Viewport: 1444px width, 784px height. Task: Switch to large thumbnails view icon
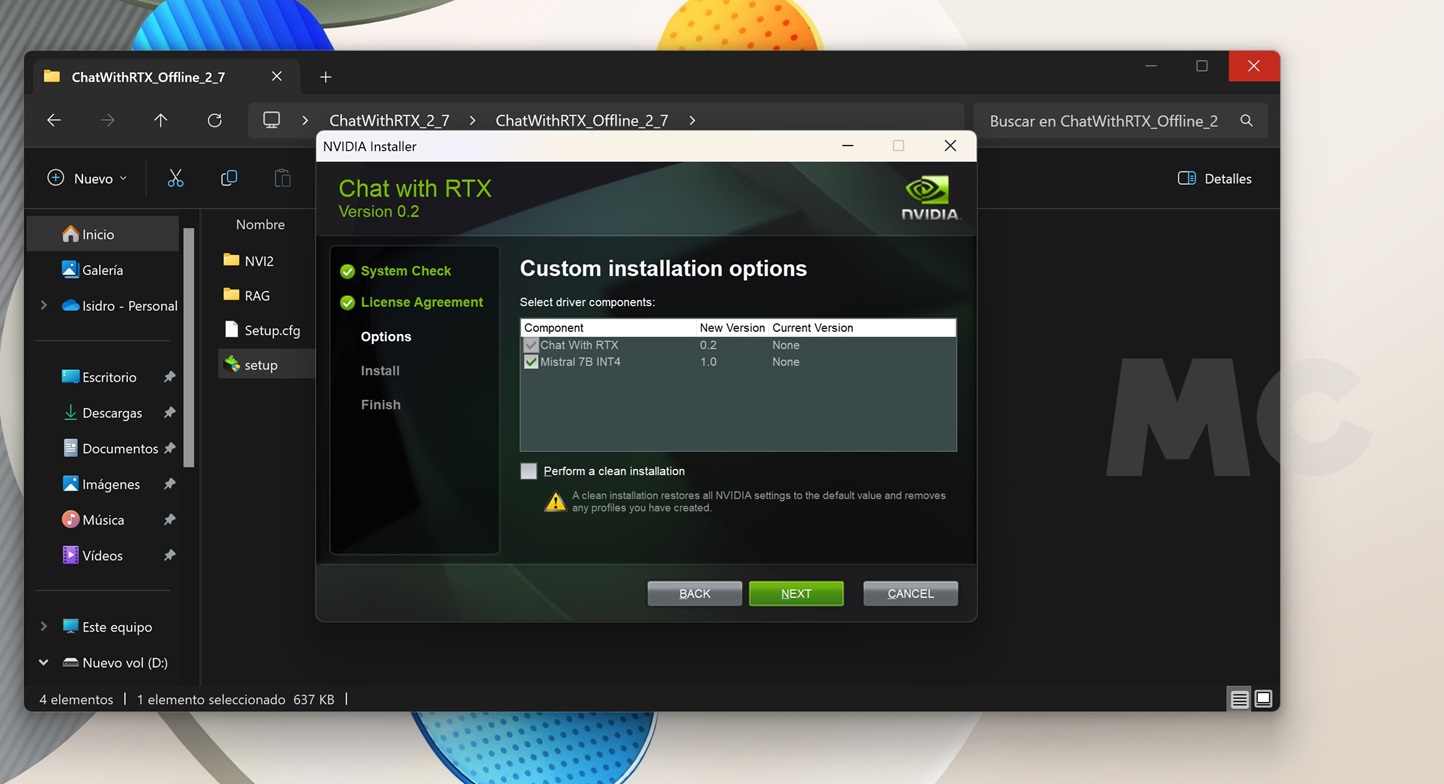click(1263, 699)
